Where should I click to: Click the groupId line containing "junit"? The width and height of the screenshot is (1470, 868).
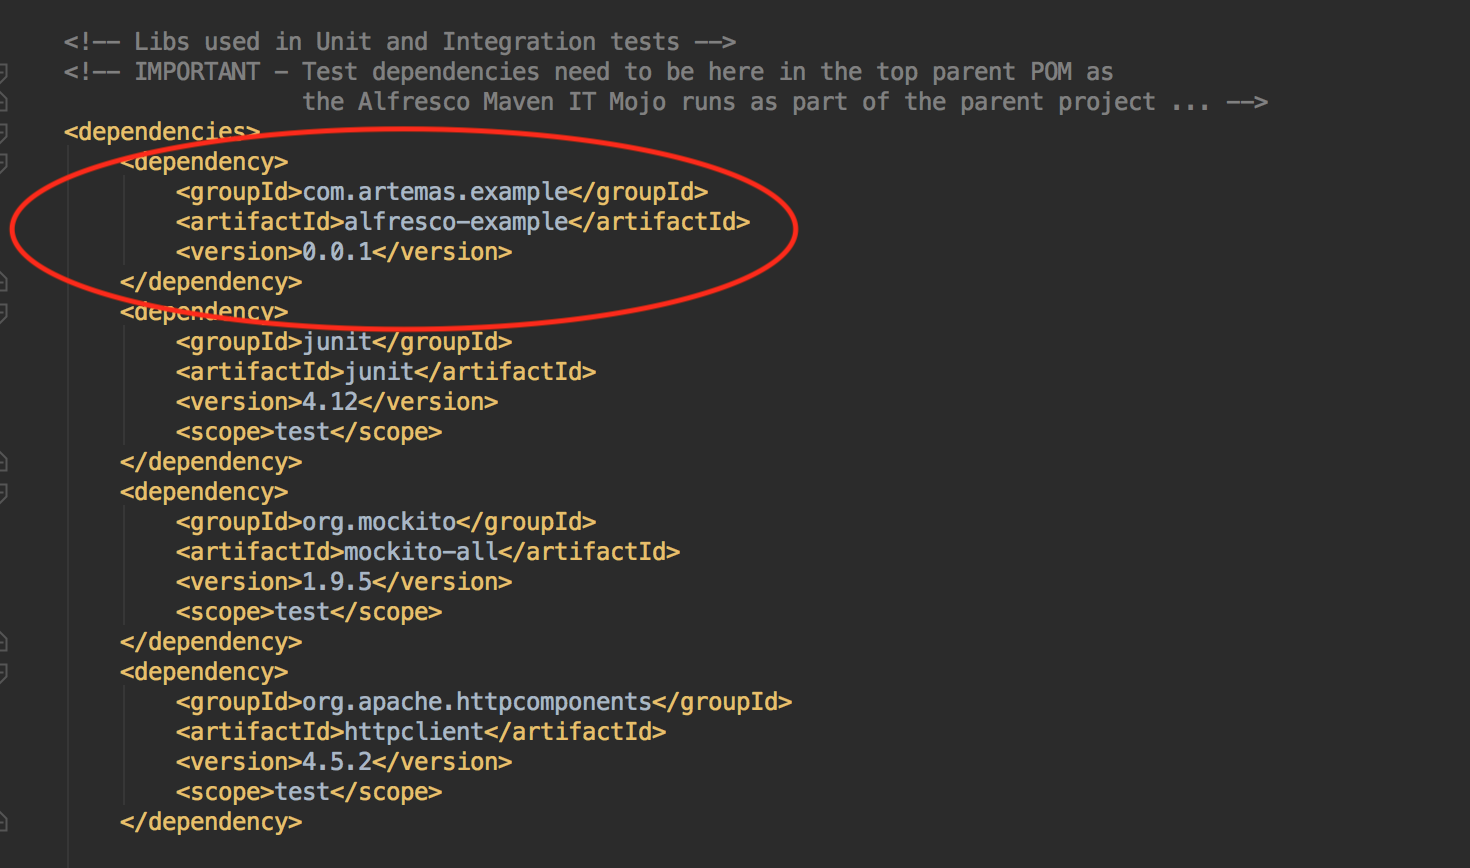[x=344, y=342]
